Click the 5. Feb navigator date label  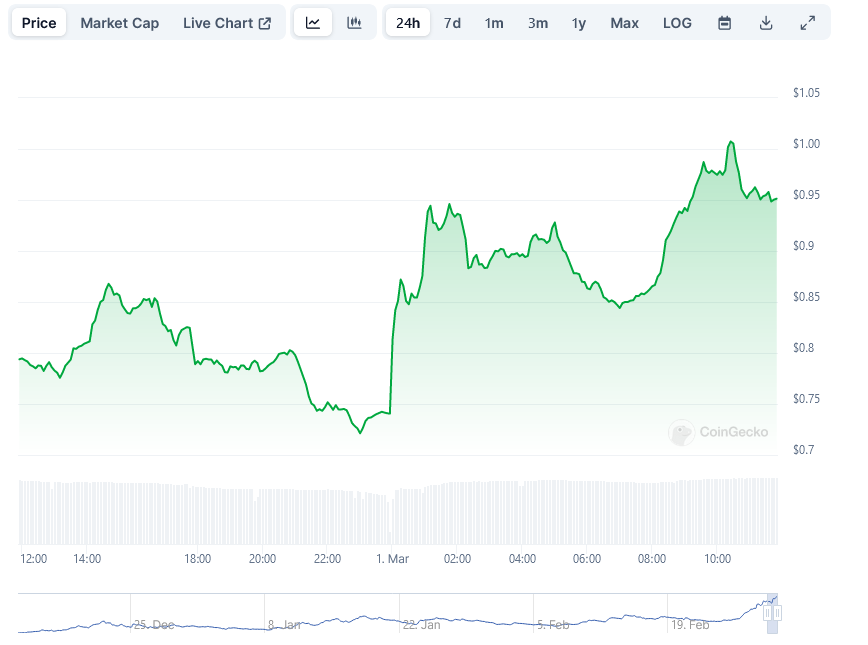(553, 625)
